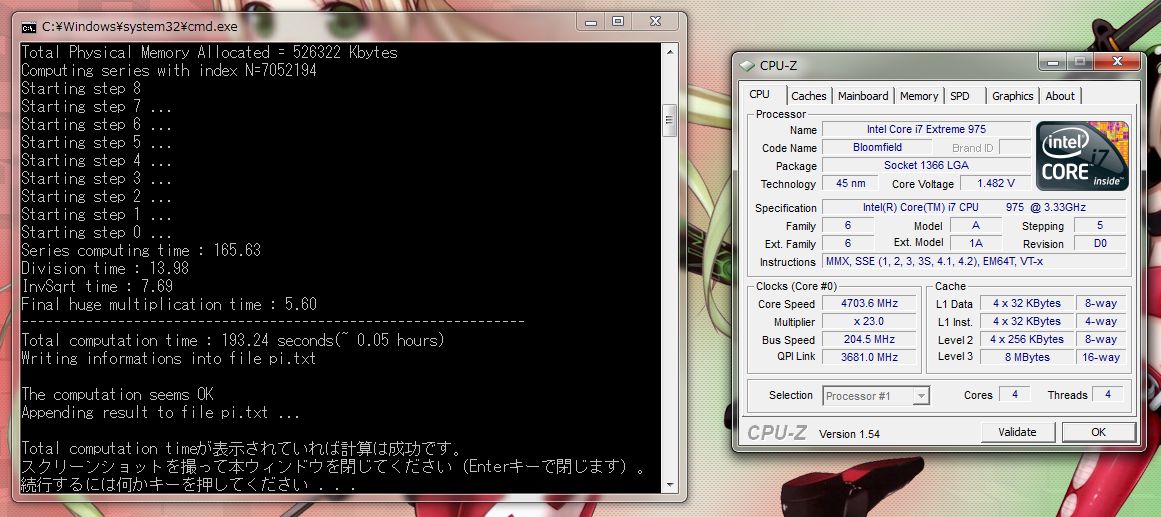Click the Stepping value '5'
This screenshot has width=1161, height=517.
tap(1100, 226)
